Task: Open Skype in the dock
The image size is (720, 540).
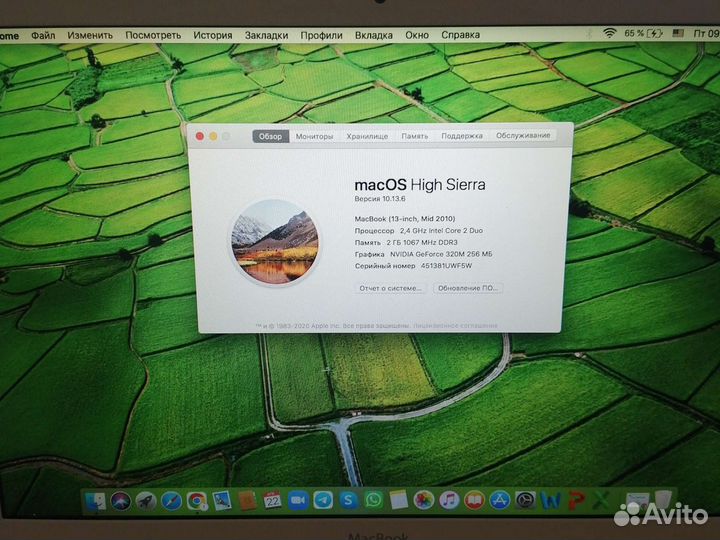Action: [349, 500]
